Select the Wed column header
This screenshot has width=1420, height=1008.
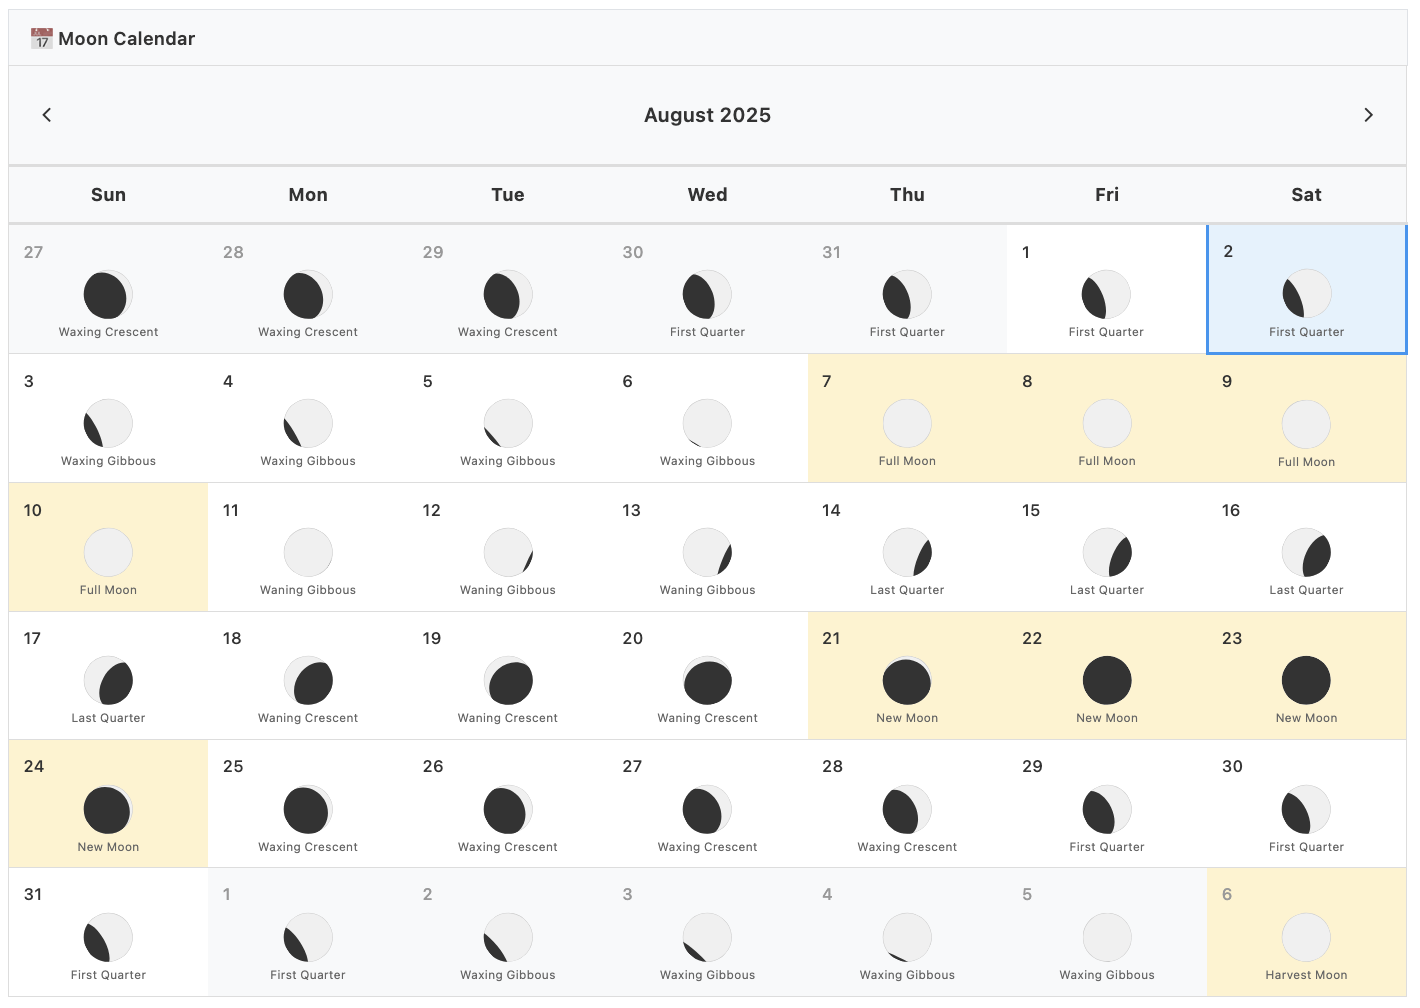click(x=707, y=194)
